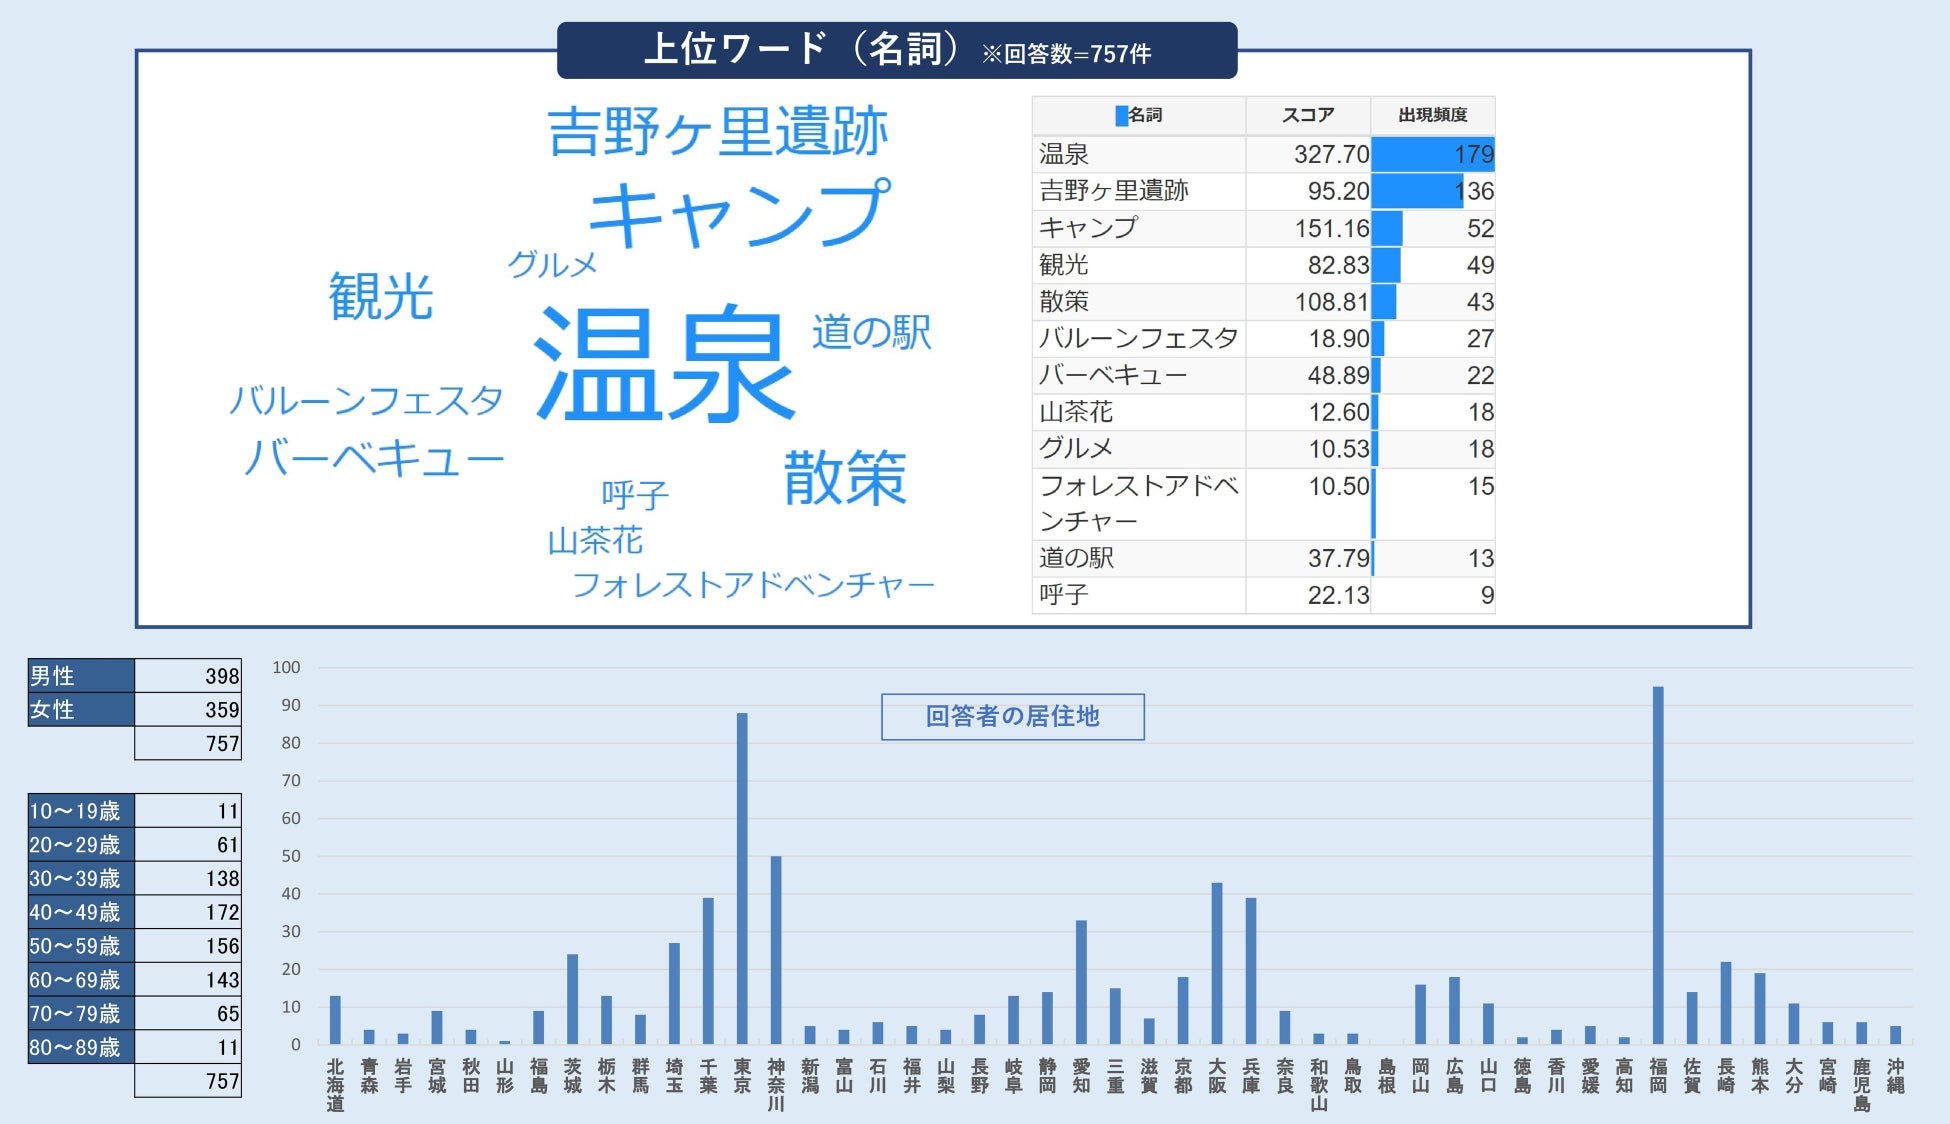1950x1124 pixels.
Task: Click 吉野ヶ里遺跡 in the word cloud
Action: (x=717, y=132)
